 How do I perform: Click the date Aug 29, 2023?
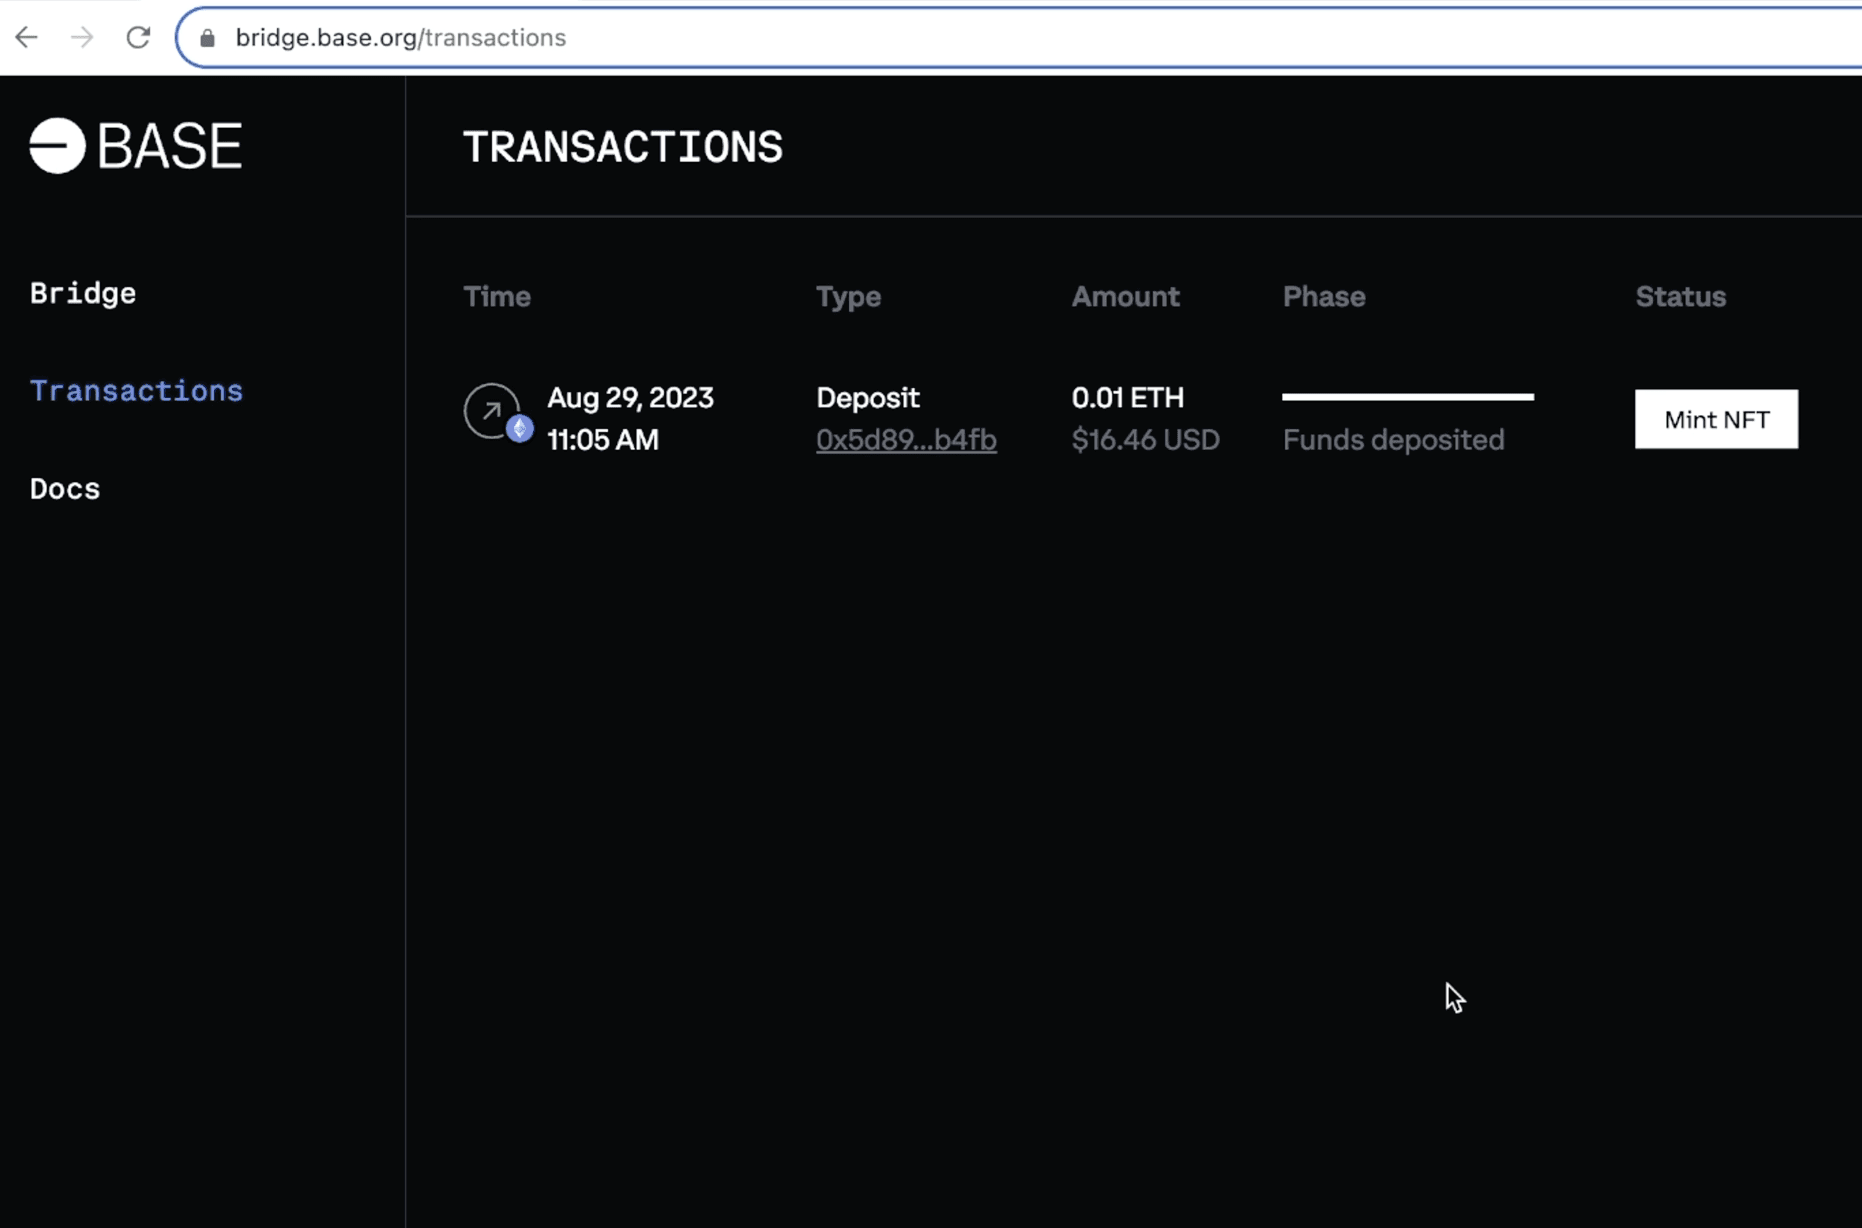(630, 398)
